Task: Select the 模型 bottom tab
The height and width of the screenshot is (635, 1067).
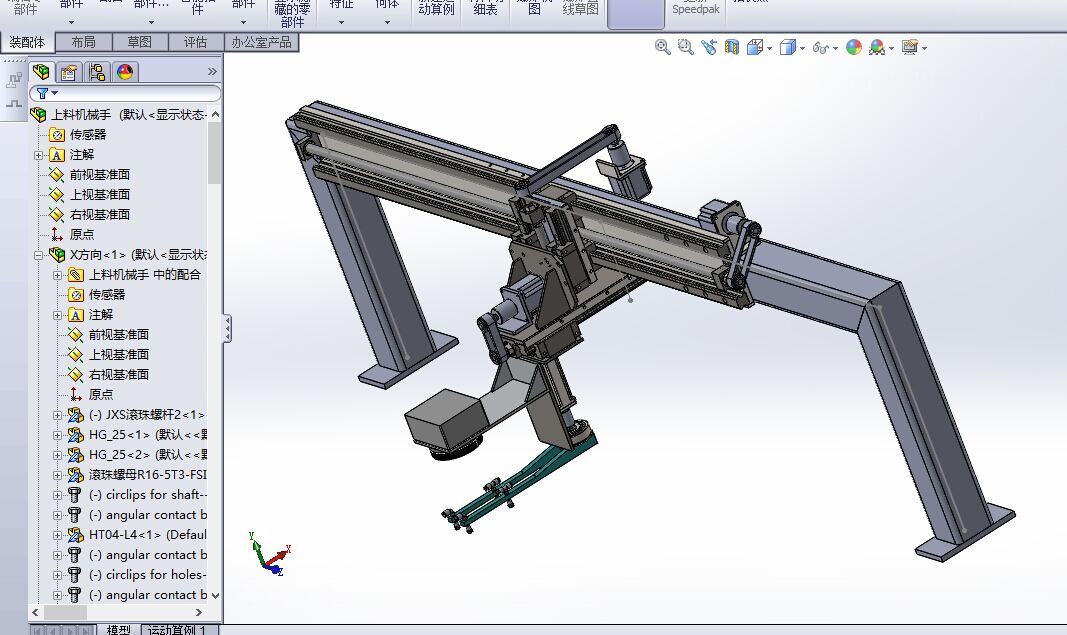Action: pos(119,630)
